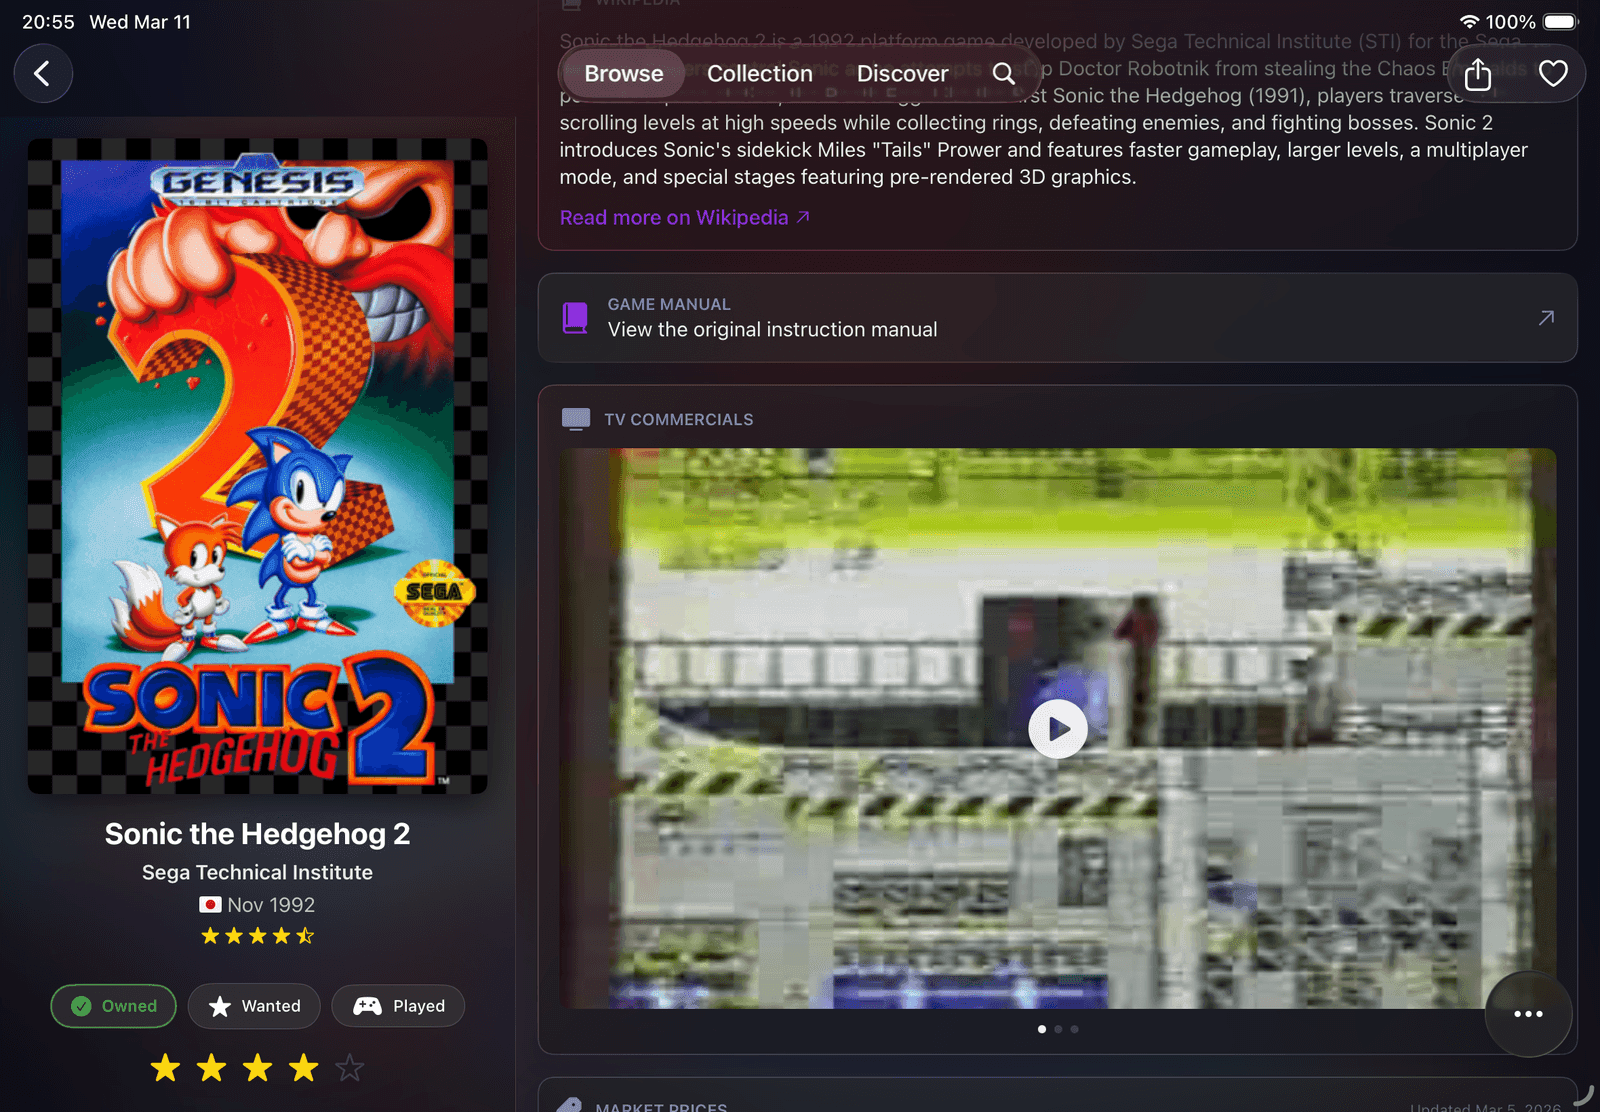Toggle the Played status
1600x1112 pixels.
point(398,1006)
